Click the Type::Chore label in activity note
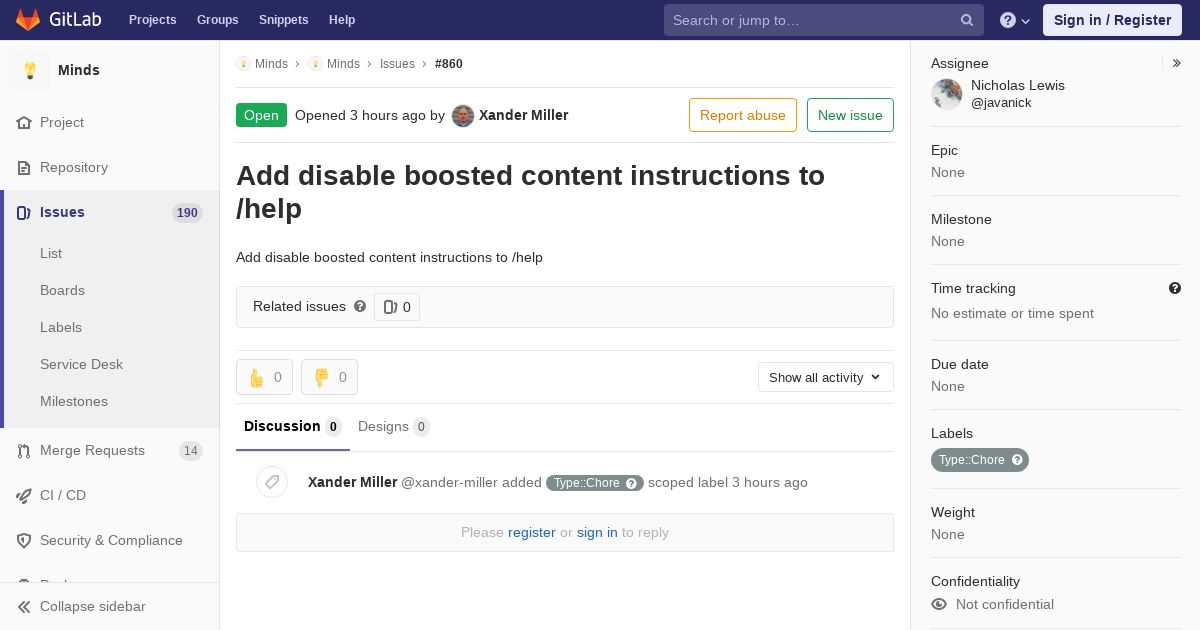 point(587,483)
